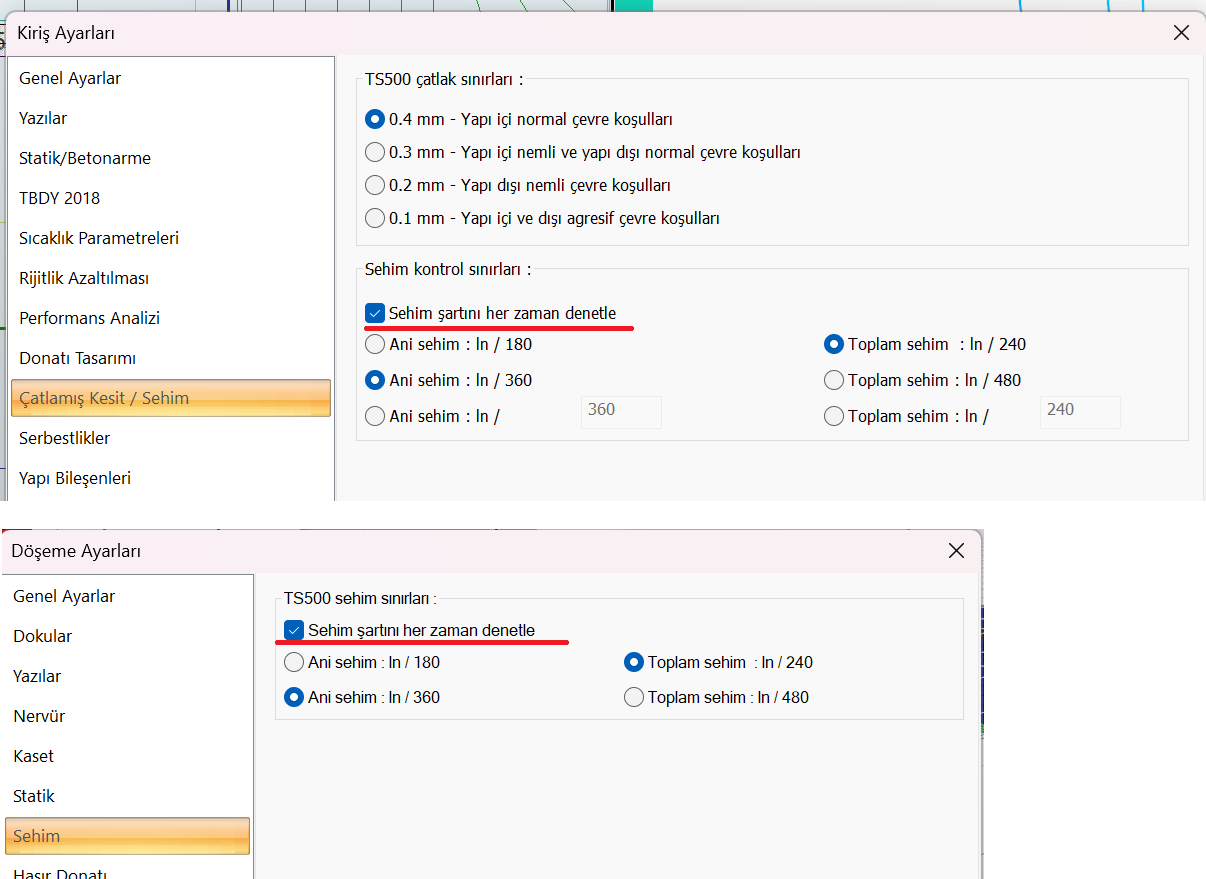The image size is (1206, 879).
Task: Select Ani sehim ln / 360 in Kiriş Ayarları
Action: point(375,380)
